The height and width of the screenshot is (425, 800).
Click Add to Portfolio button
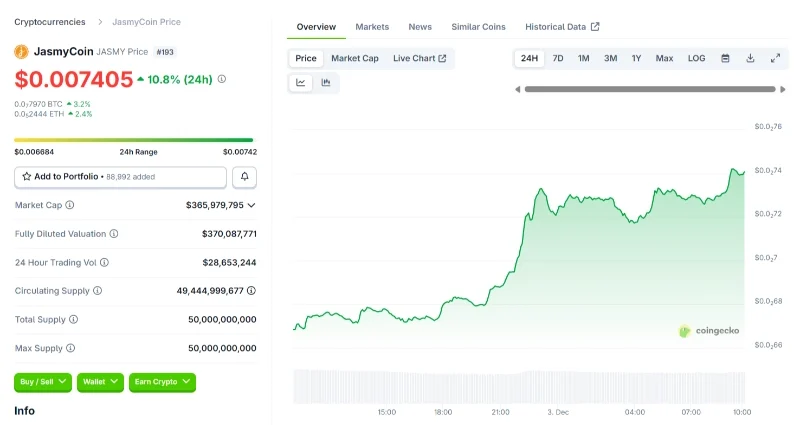point(120,177)
